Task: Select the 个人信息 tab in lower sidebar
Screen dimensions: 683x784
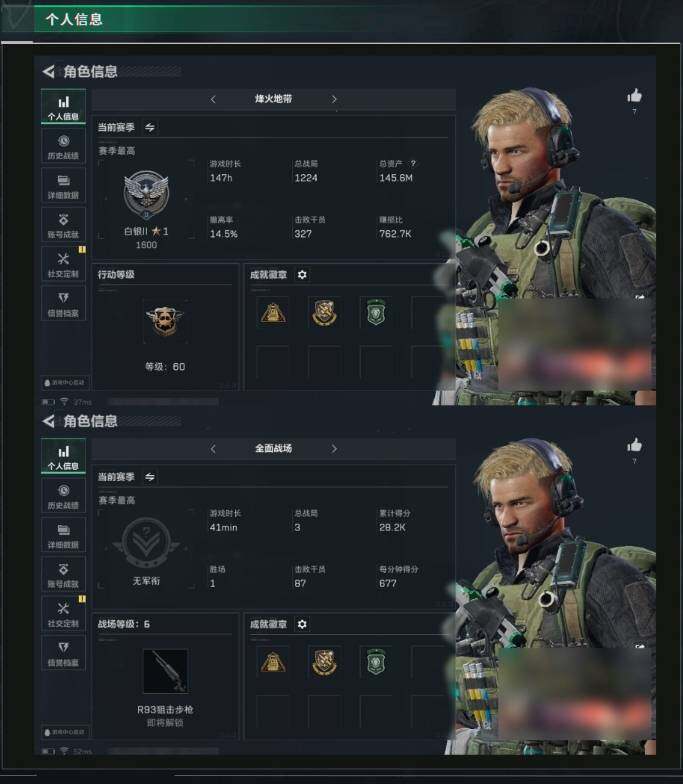Action: click(x=64, y=456)
